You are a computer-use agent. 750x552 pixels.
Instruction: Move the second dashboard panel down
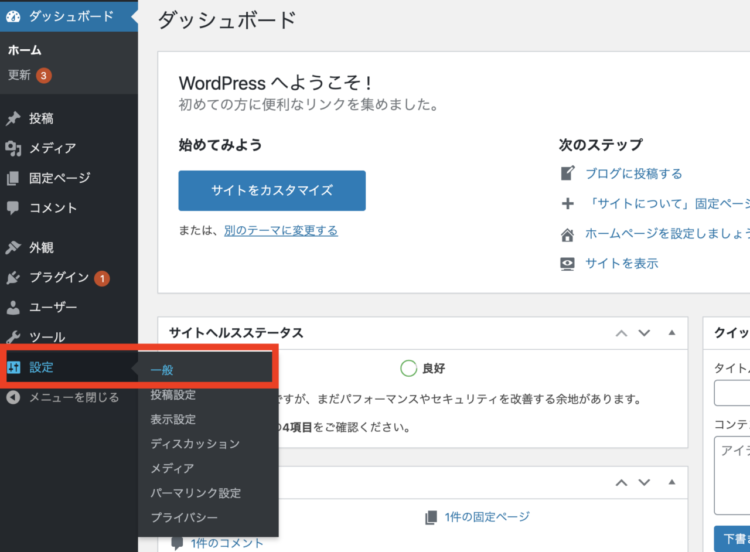[x=644, y=482]
